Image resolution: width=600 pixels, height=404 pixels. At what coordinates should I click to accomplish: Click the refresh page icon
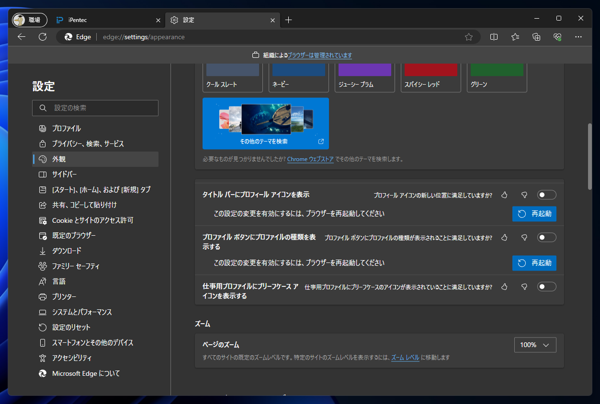click(x=42, y=37)
